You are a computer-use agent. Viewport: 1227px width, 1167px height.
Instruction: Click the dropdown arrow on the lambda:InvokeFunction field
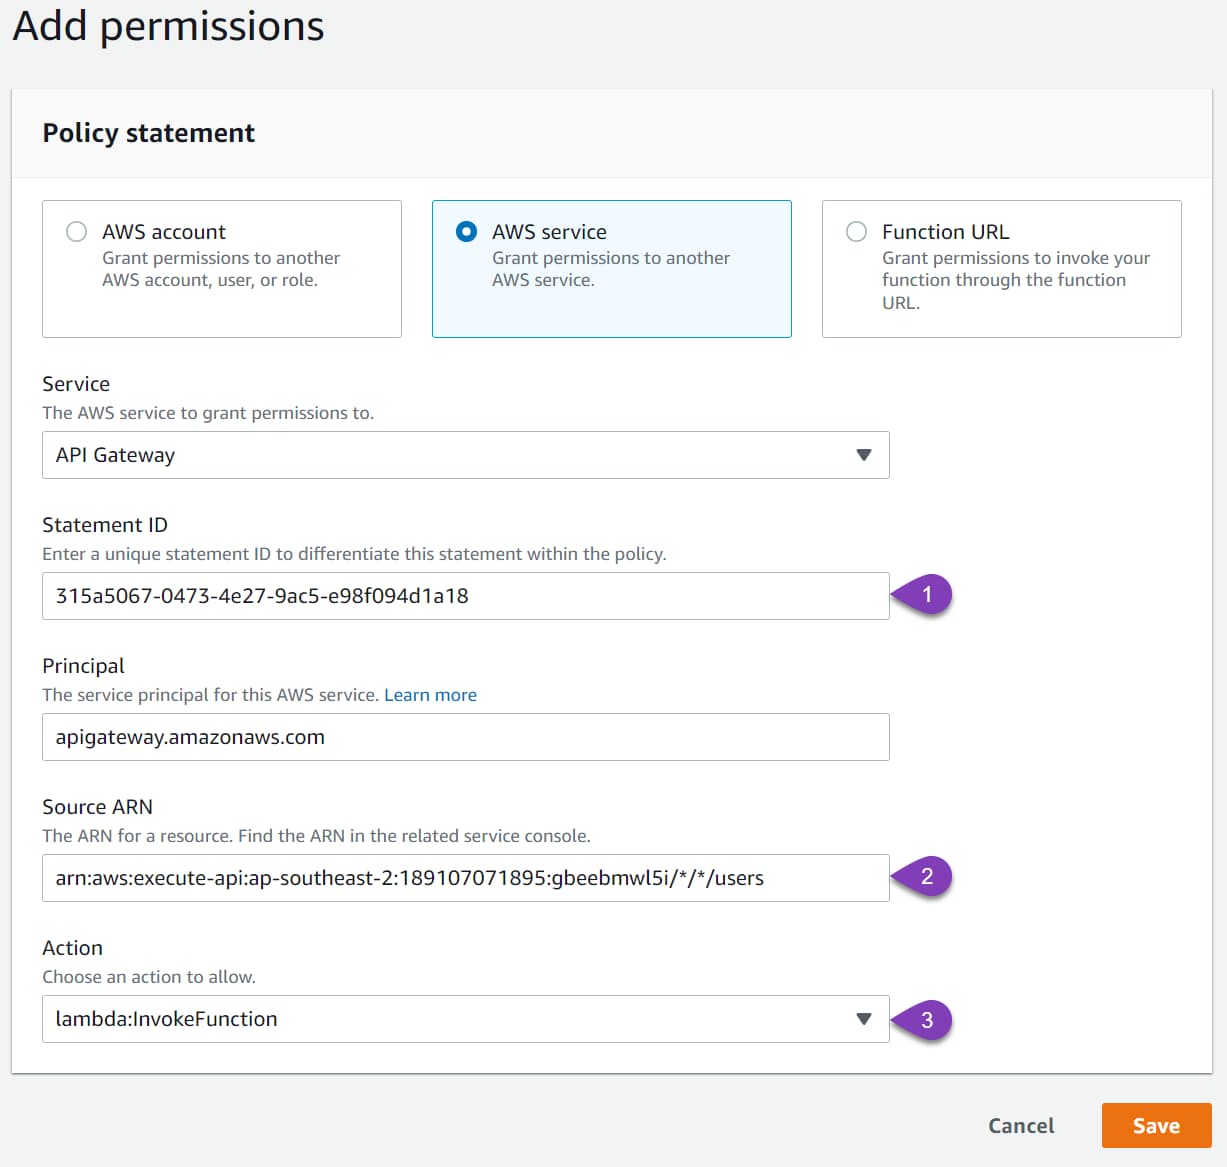[864, 1019]
